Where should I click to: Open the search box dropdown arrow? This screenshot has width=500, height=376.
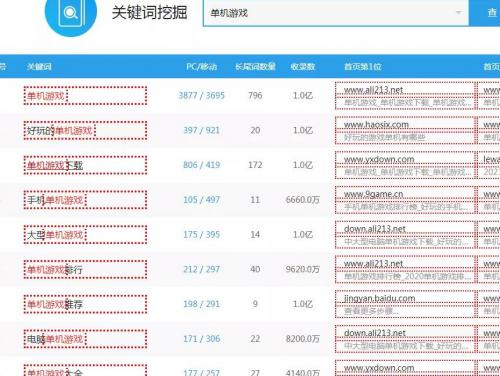459,13
